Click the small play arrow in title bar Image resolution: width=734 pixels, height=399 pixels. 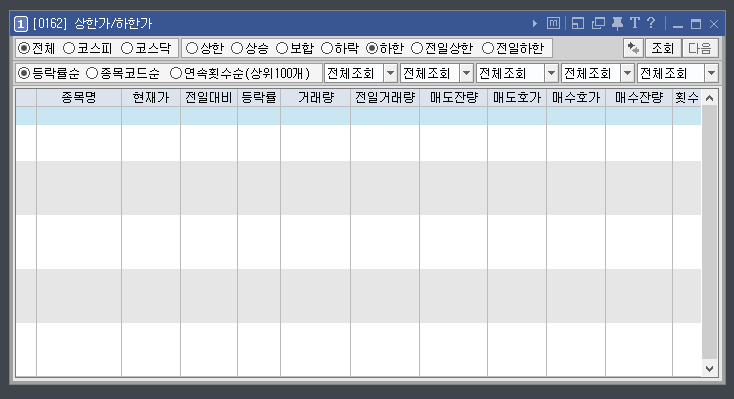pos(535,23)
